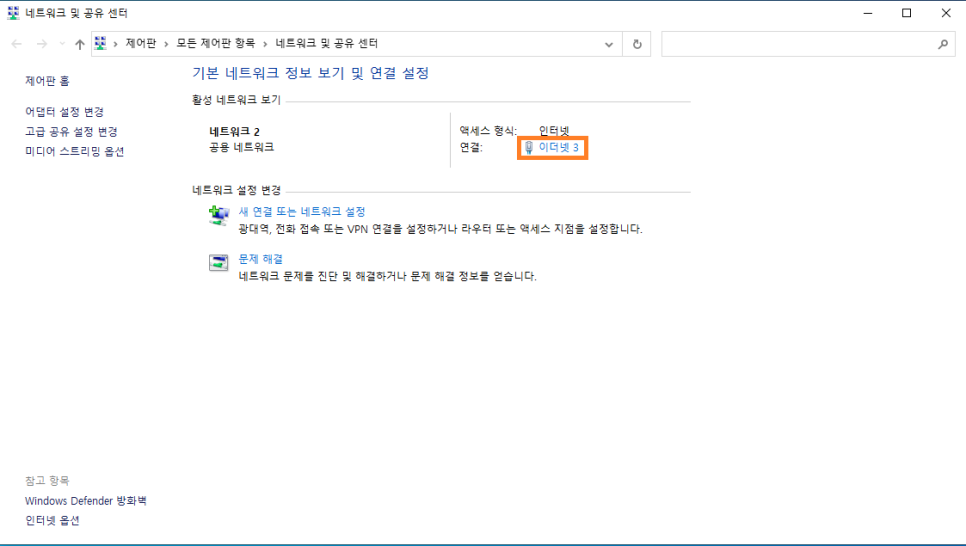Open the recent locations dropdown arrow
Viewport: 966px width, 546px height.
62,44
